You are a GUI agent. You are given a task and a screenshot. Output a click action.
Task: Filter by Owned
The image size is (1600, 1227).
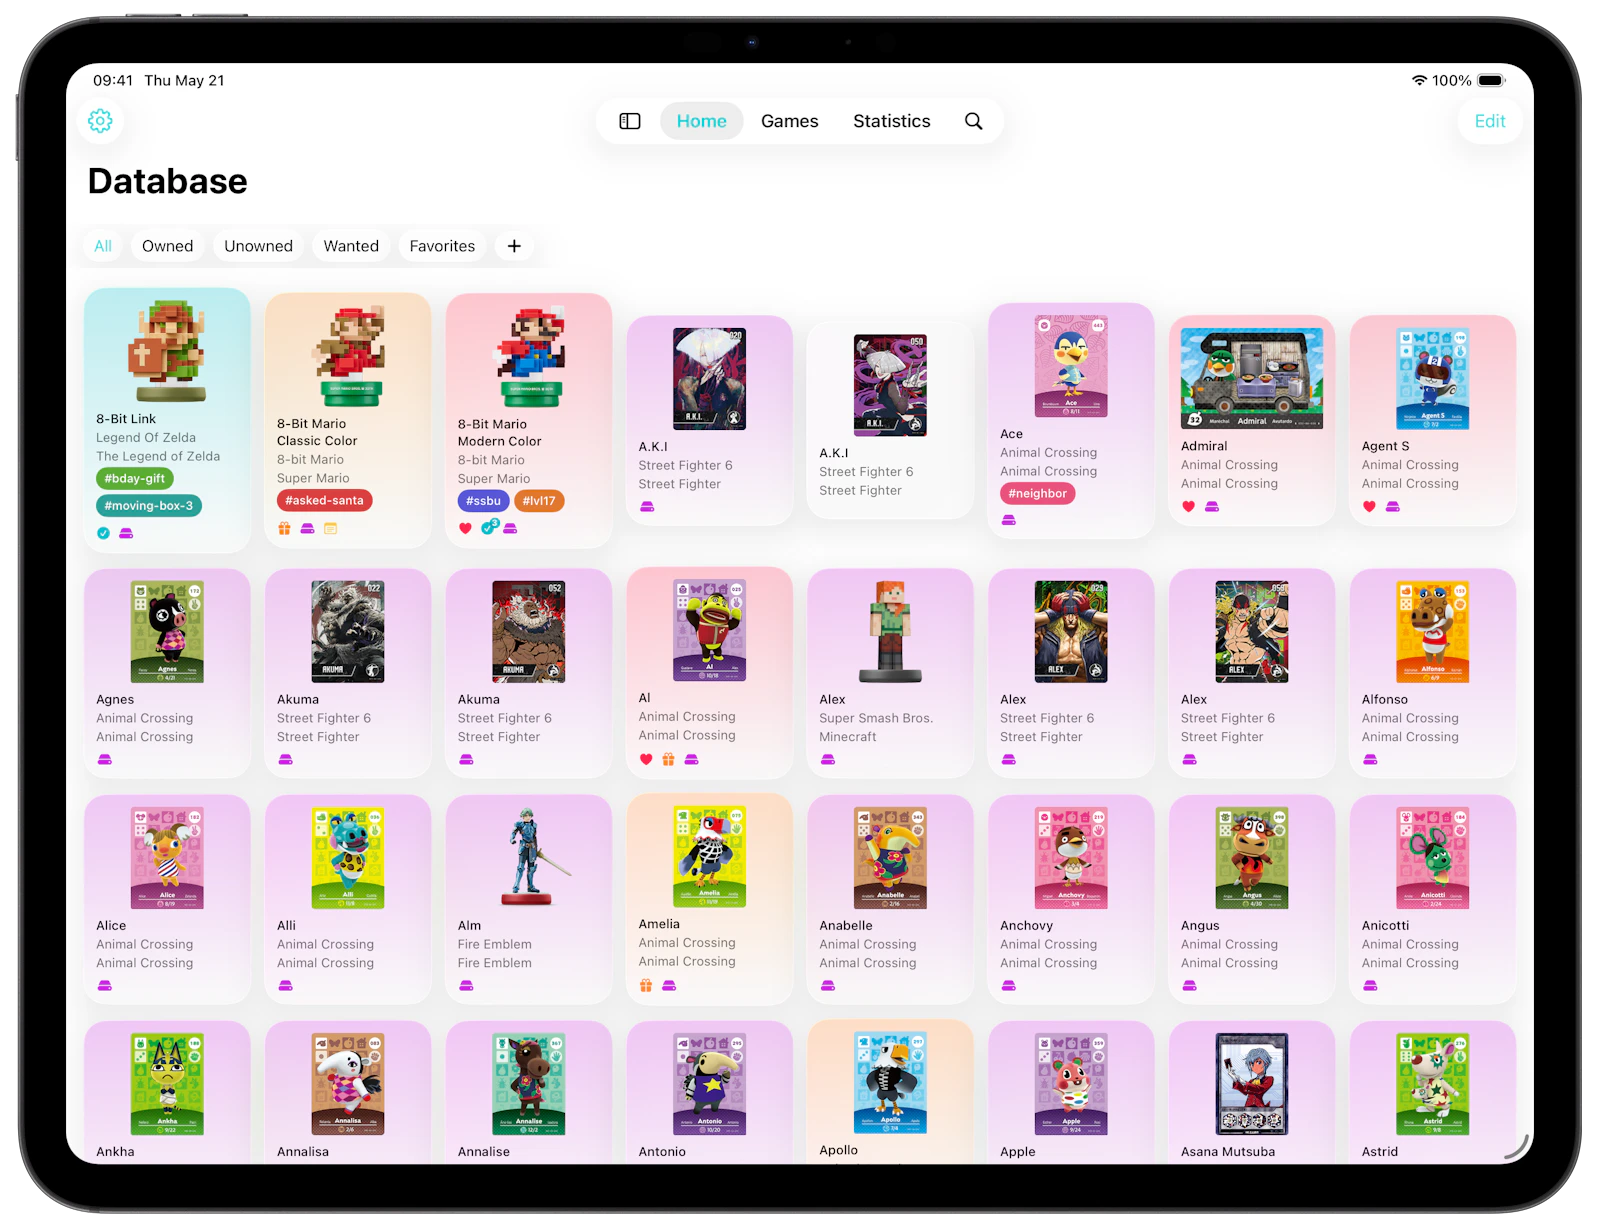coord(167,246)
